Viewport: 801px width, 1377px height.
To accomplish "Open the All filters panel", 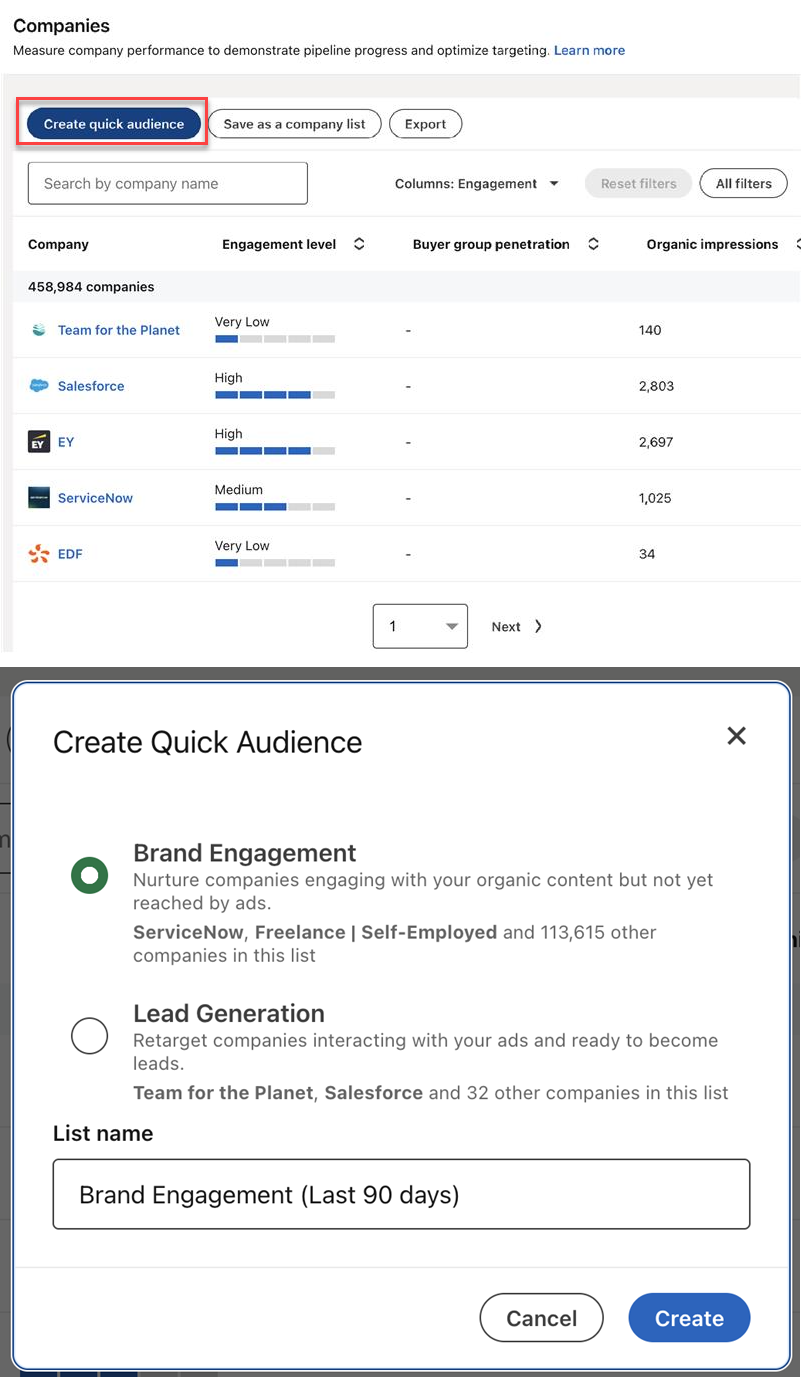I will pyautogui.click(x=743, y=184).
